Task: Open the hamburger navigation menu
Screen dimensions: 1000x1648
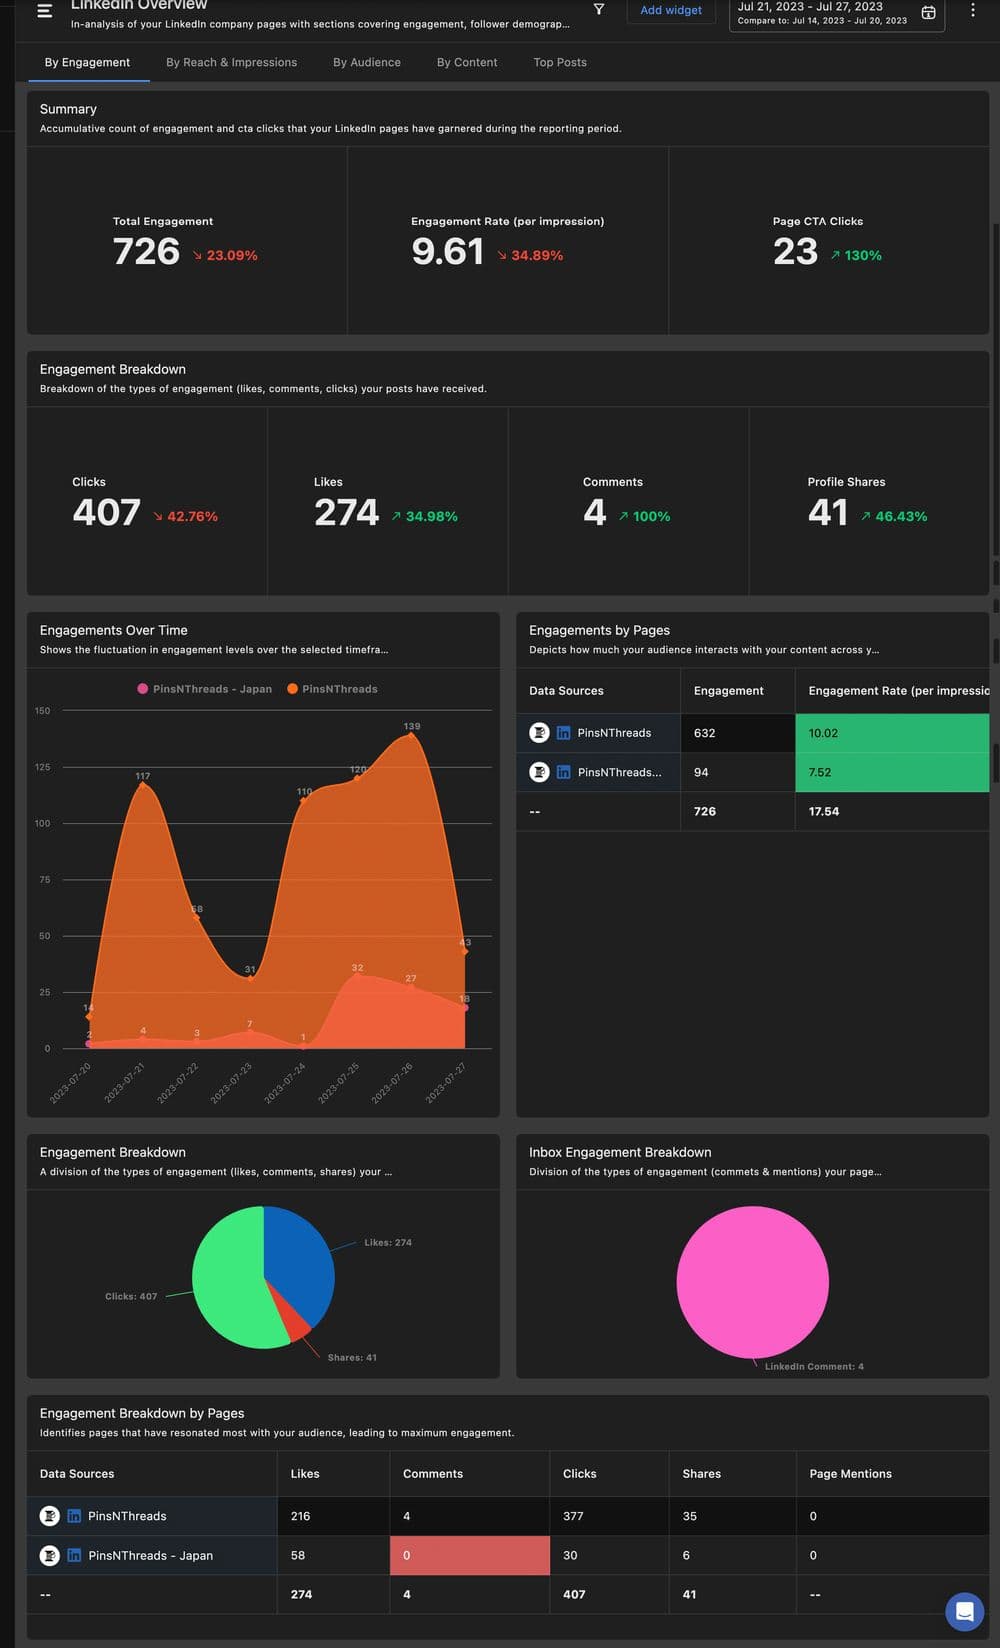Action: (x=44, y=11)
